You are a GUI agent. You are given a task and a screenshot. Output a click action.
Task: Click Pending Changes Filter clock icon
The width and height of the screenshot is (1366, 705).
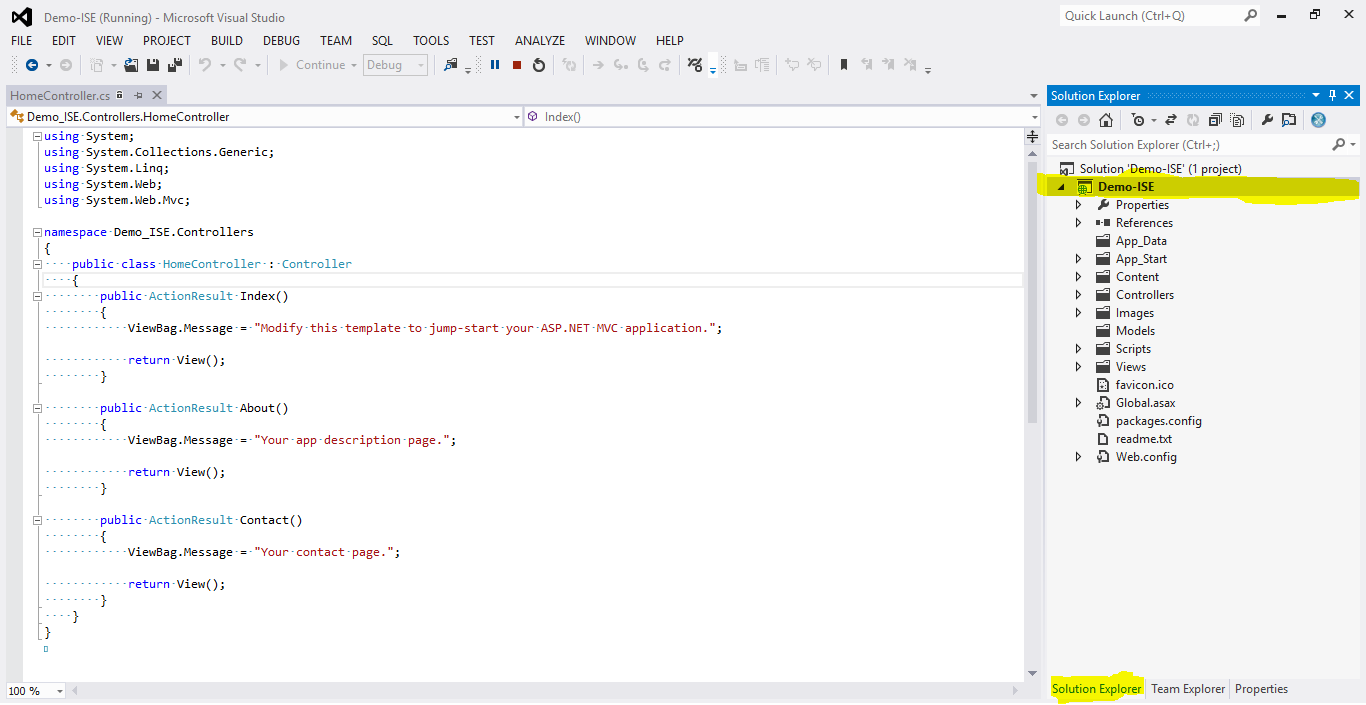coord(1138,120)
